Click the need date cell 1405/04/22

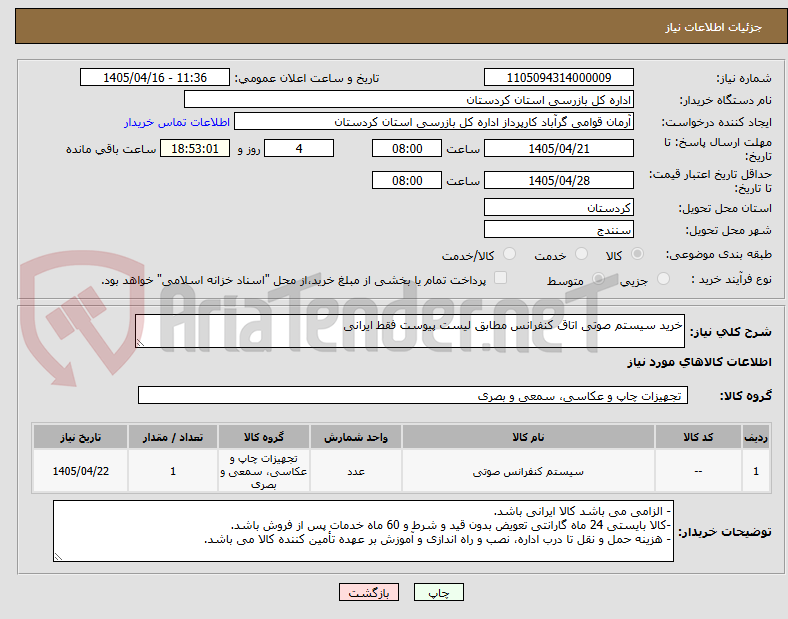(80, 471)
